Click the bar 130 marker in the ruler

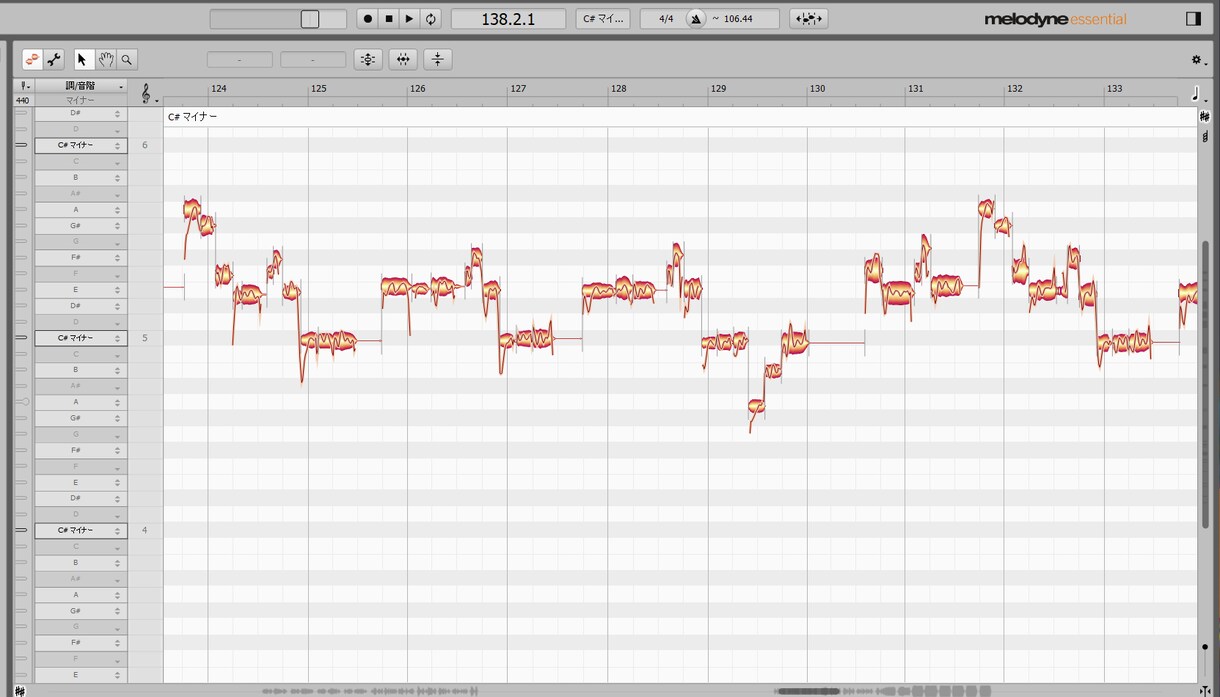point(818,89)
